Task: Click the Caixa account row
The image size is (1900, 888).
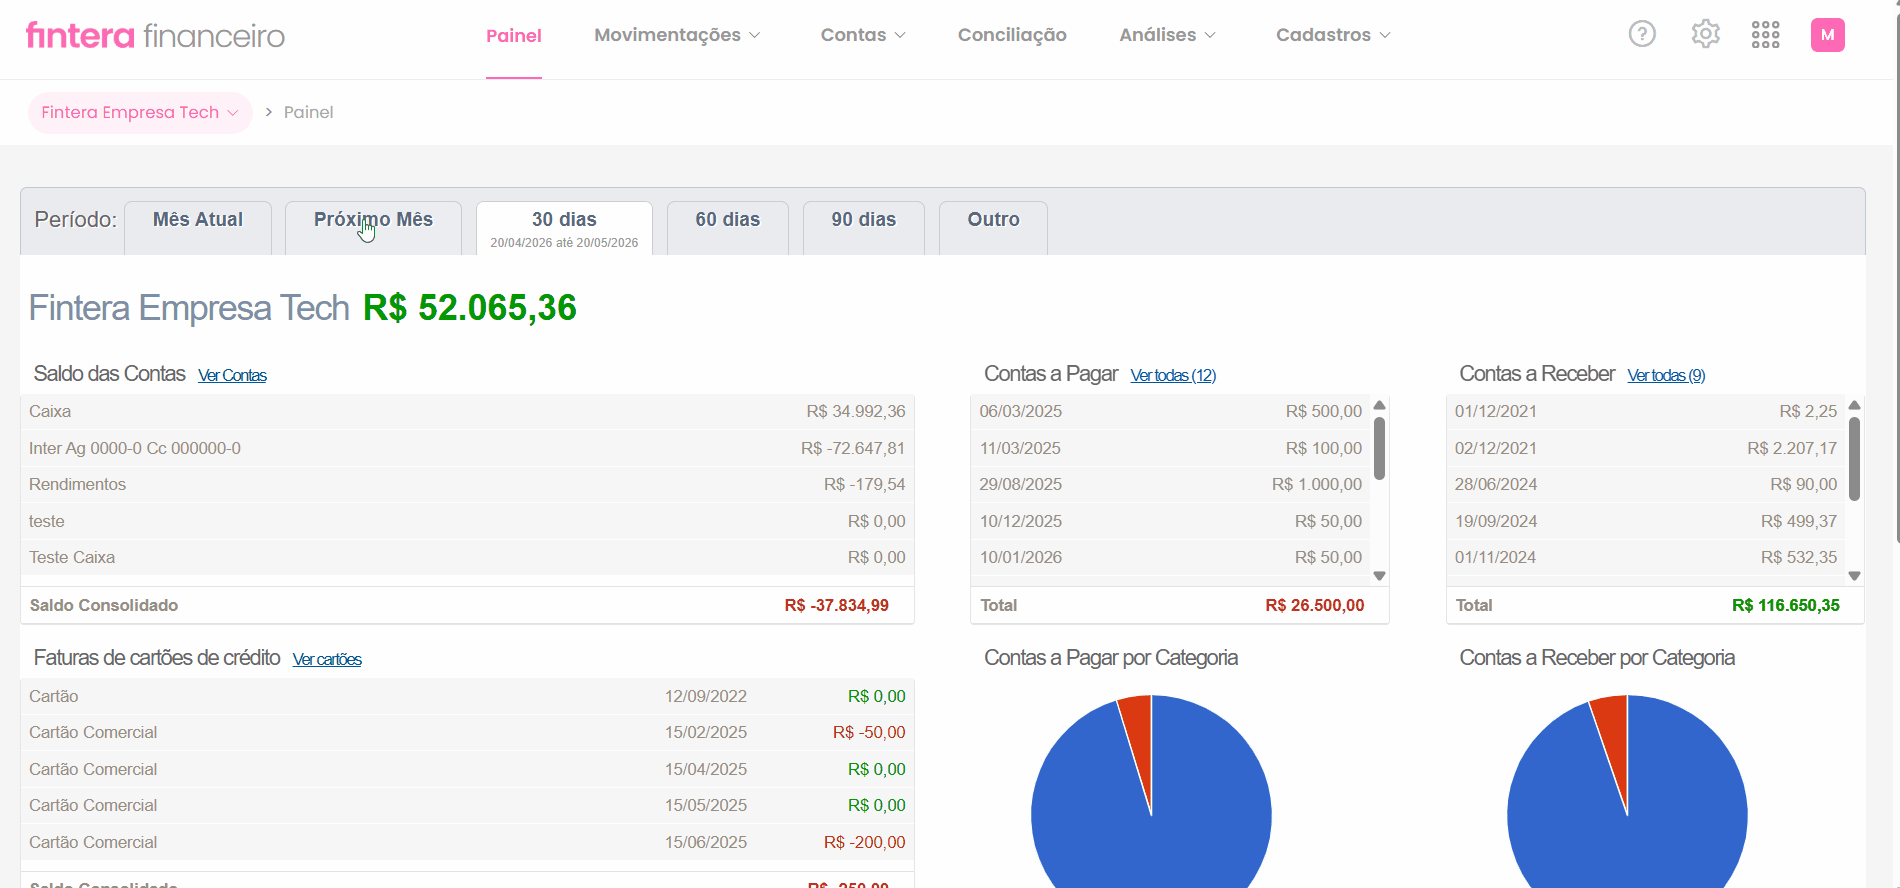Action: [x=467, y=412]
